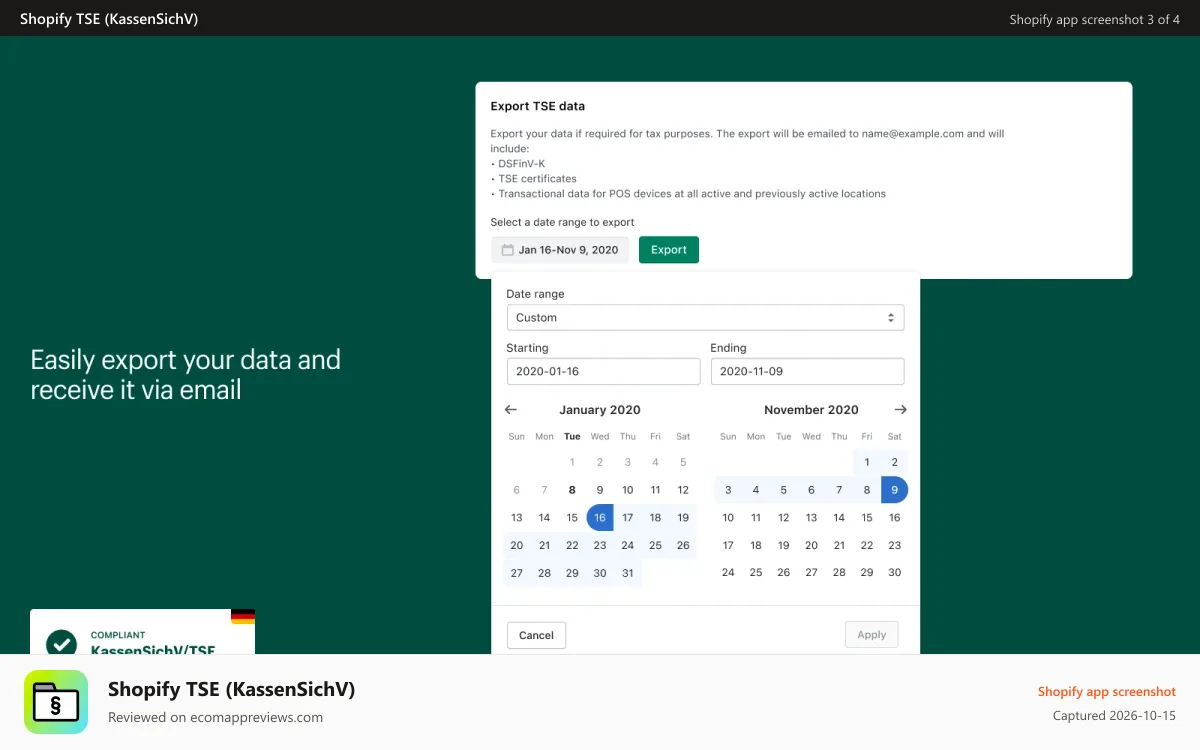Click the German flag icon
The width and height of the screenshot is (1200, 750).
click(x=243, y=617)
